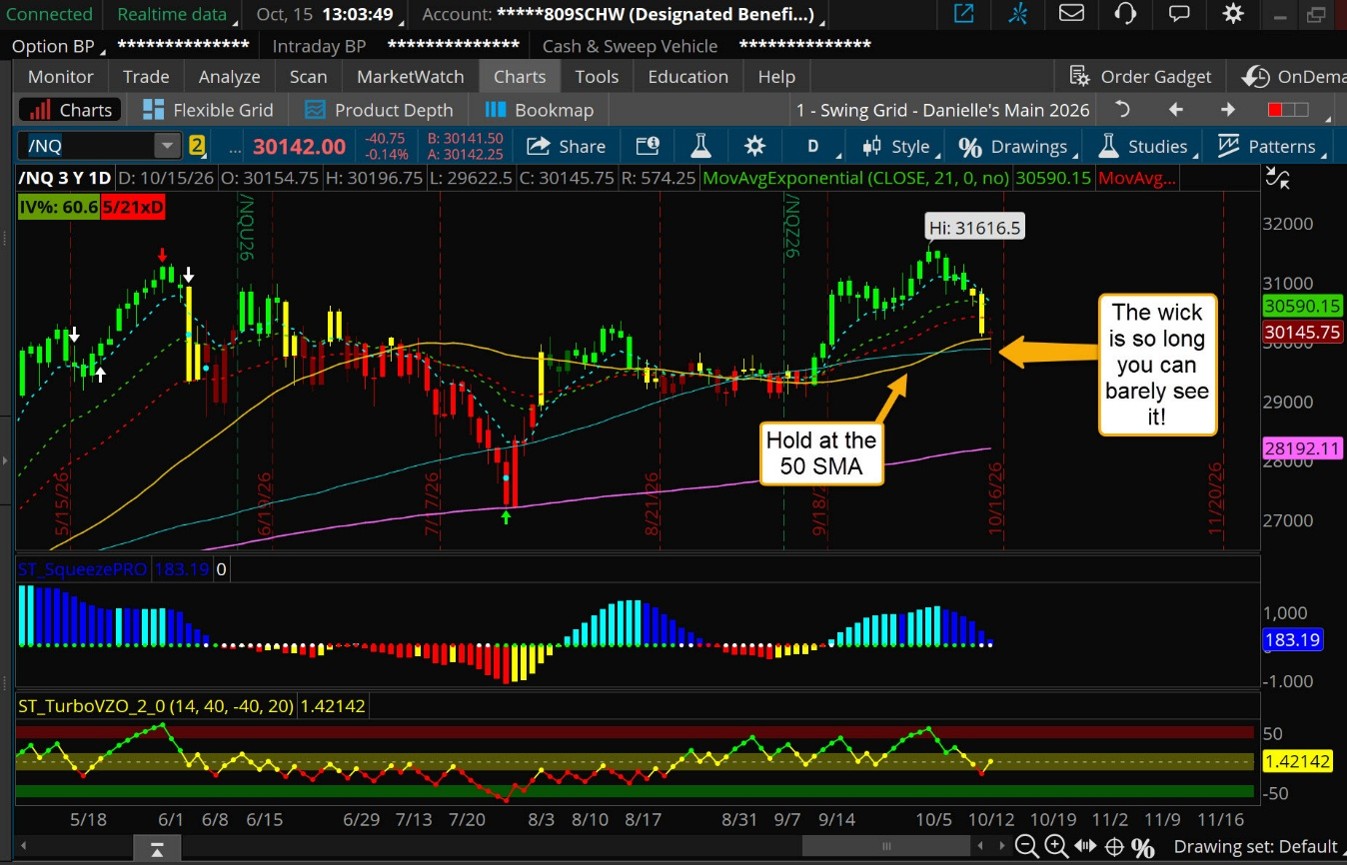Click the yellow symbol link number 2

click(x=197, y=146)
